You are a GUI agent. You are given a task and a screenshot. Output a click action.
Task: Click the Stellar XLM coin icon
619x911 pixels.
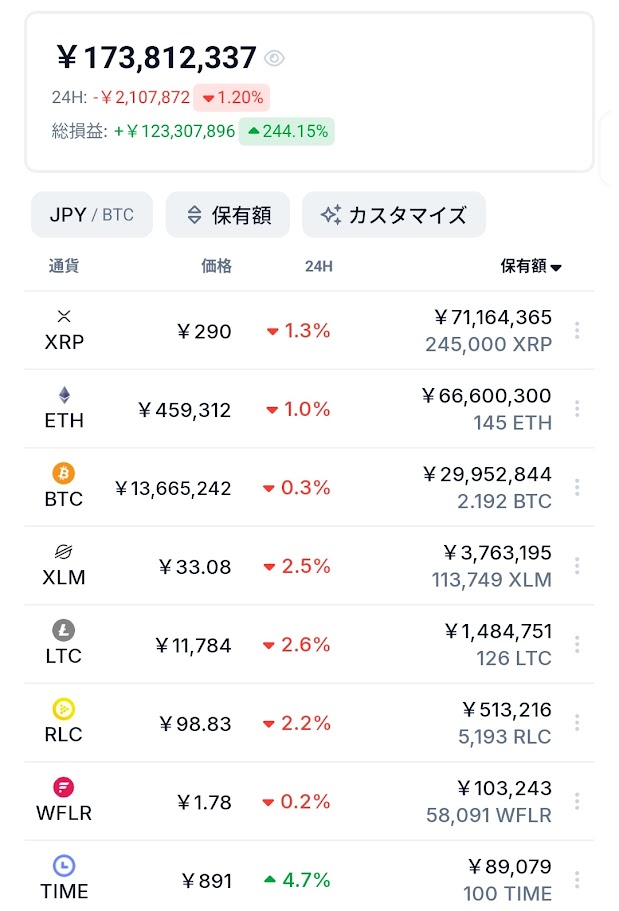(x=64, y=552)
